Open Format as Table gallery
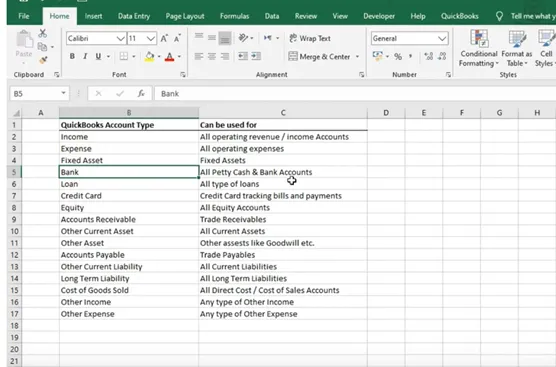Image resolution: width=556 pixels, height=367 pixels. coord(517,48)
